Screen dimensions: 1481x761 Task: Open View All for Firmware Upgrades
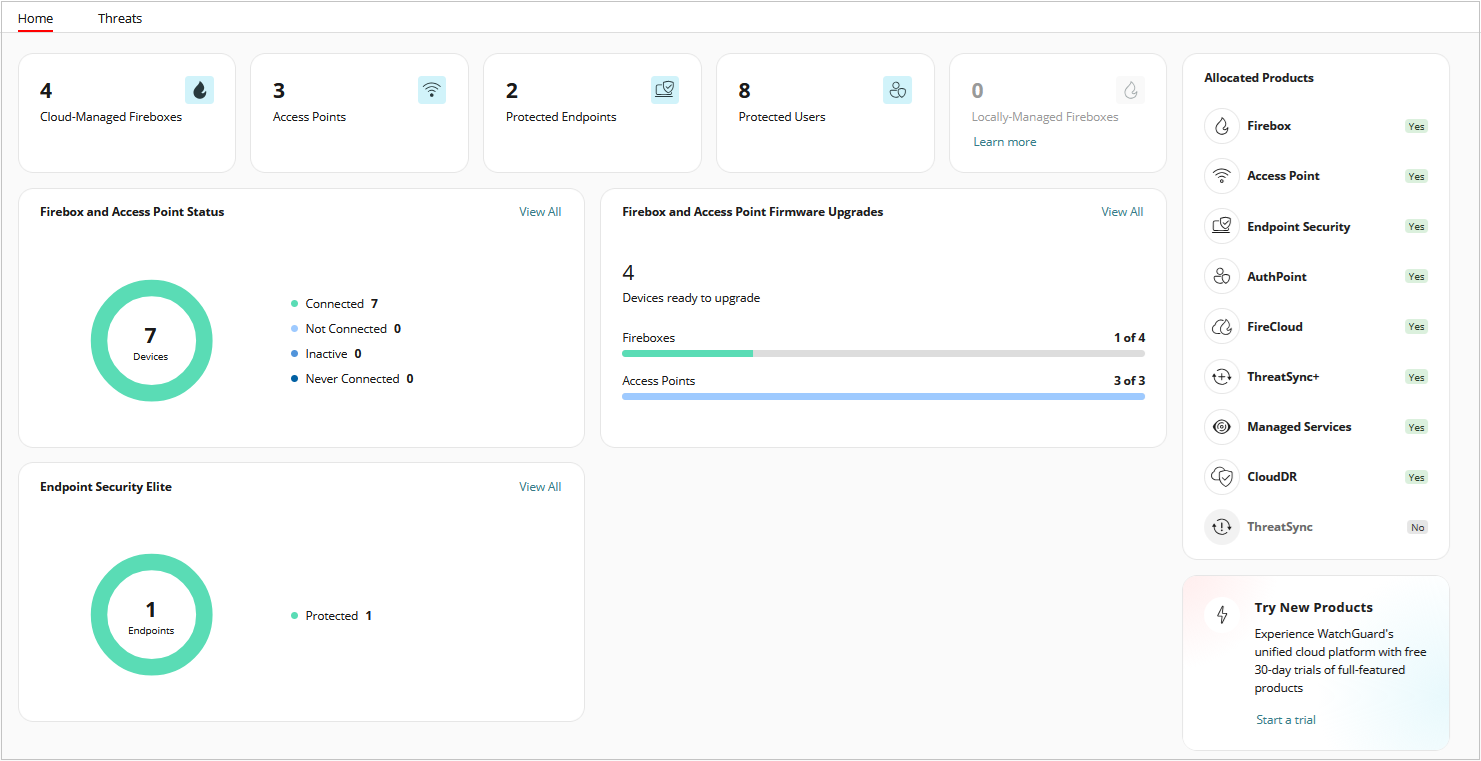pyautogui.click(x=1122, y=212)
